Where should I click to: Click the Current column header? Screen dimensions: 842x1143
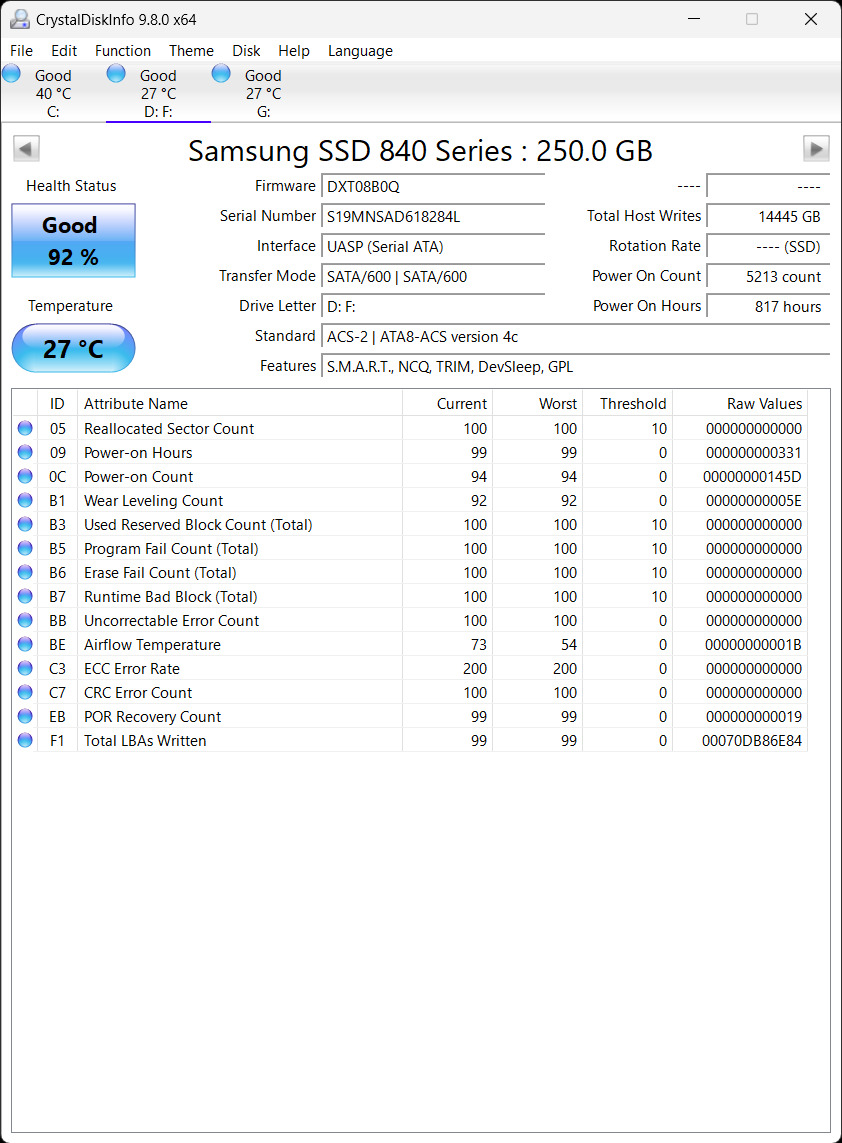447,403
